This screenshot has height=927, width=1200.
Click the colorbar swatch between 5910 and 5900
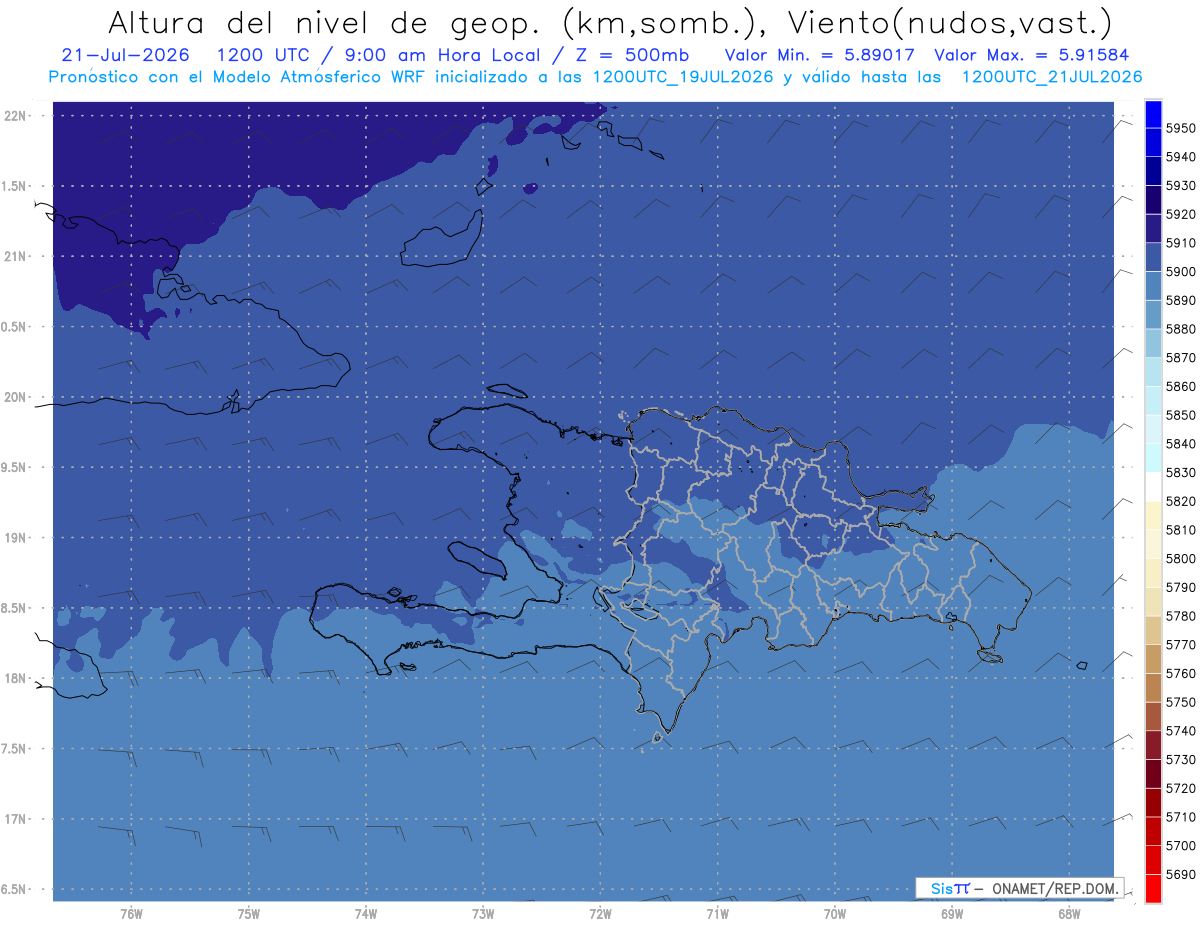1153,257
